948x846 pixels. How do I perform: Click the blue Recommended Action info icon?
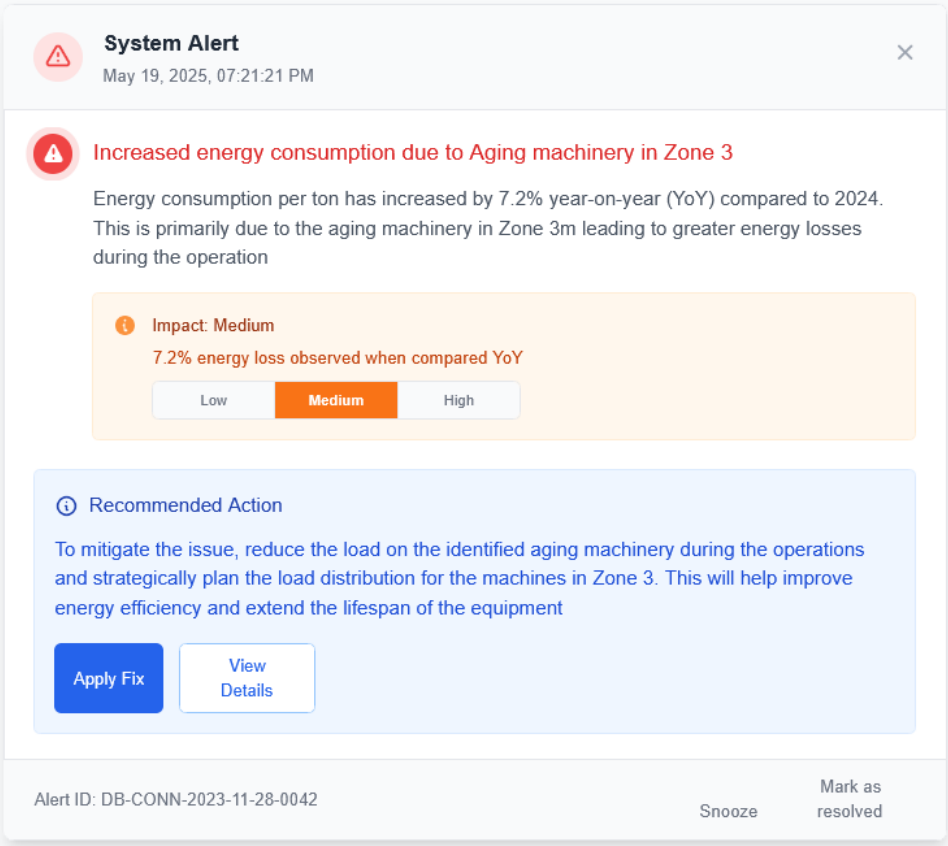[66, 506]
